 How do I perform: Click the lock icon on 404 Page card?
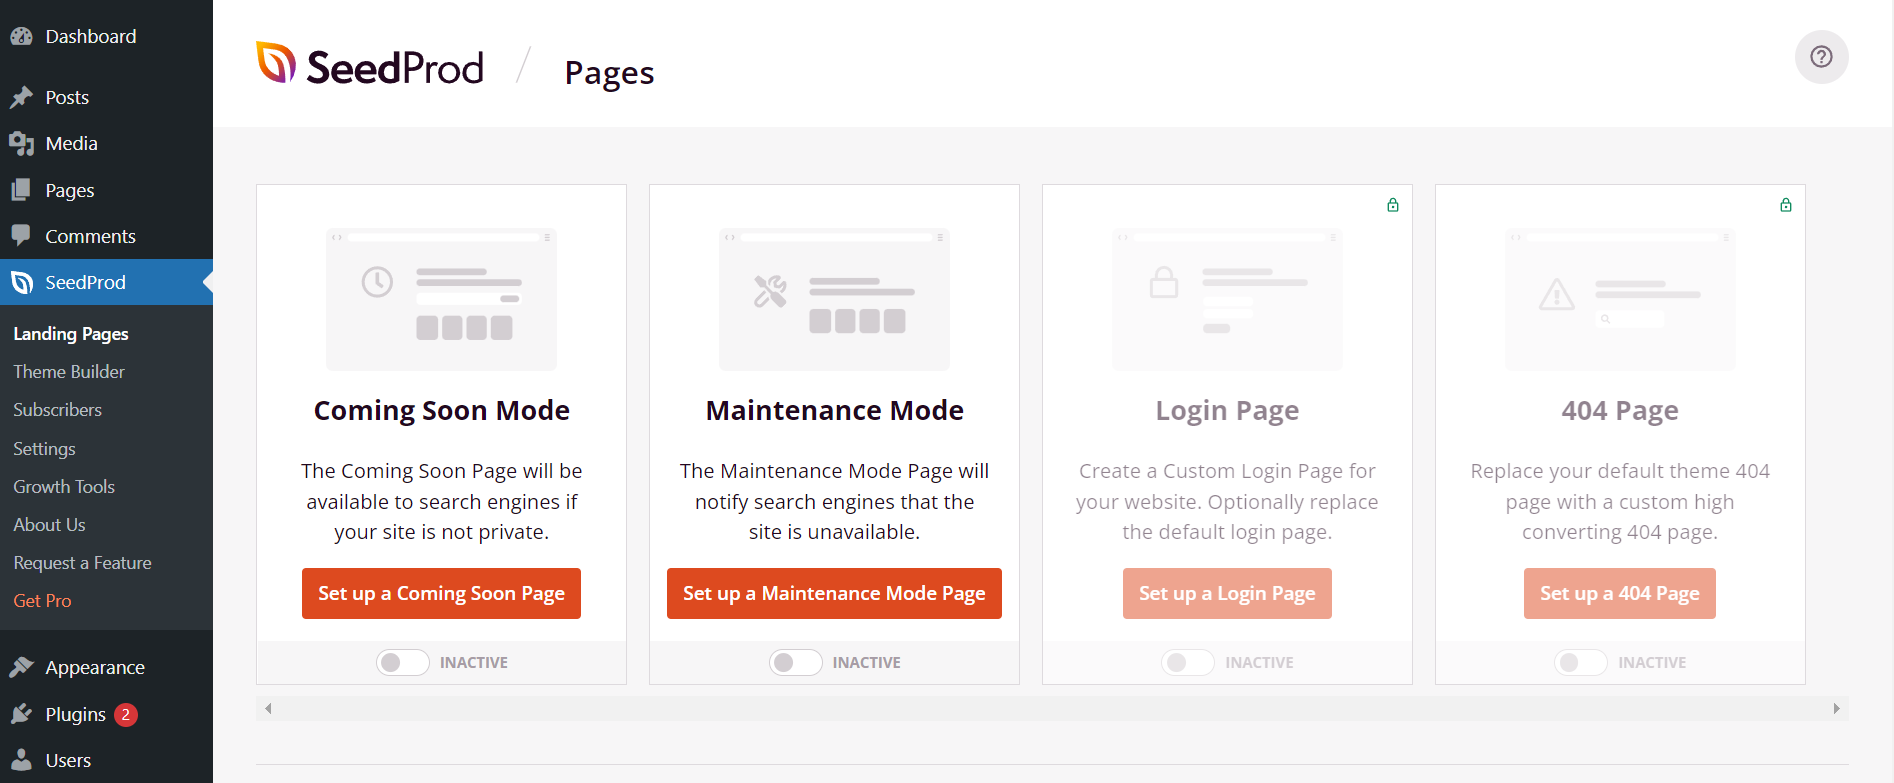coord(1786,205)
